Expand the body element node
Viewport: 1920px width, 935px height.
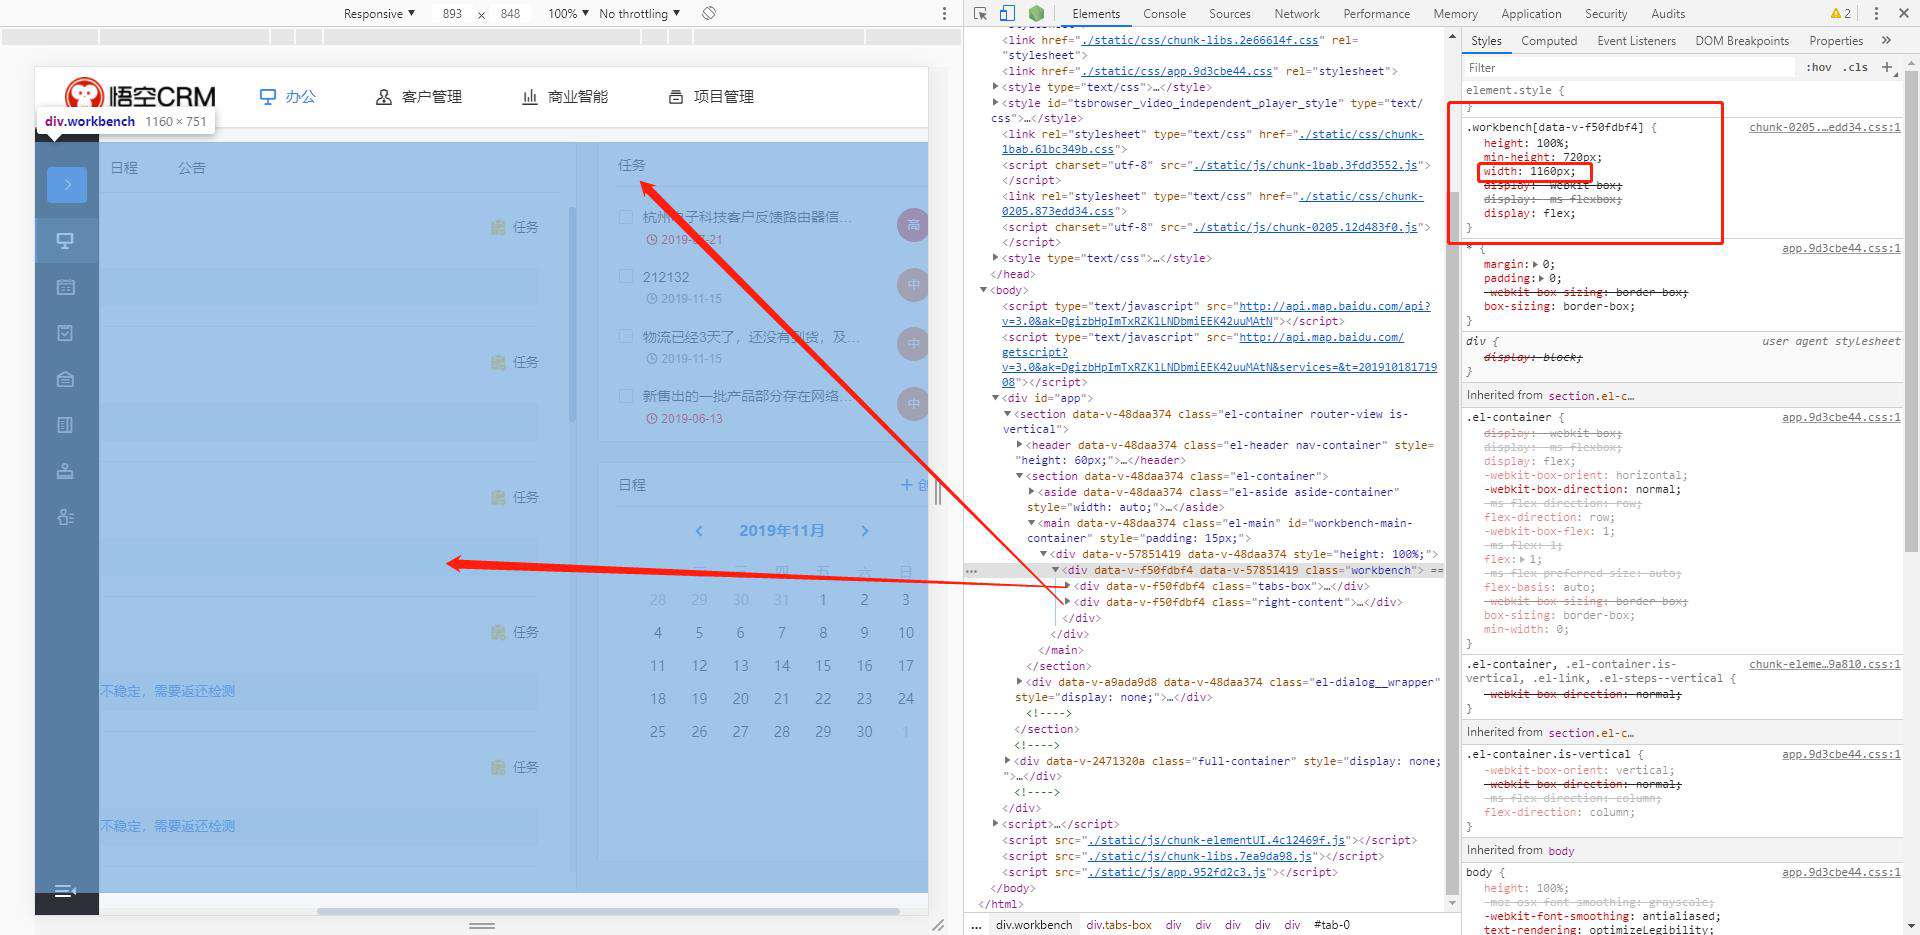[x=983, y=290]
